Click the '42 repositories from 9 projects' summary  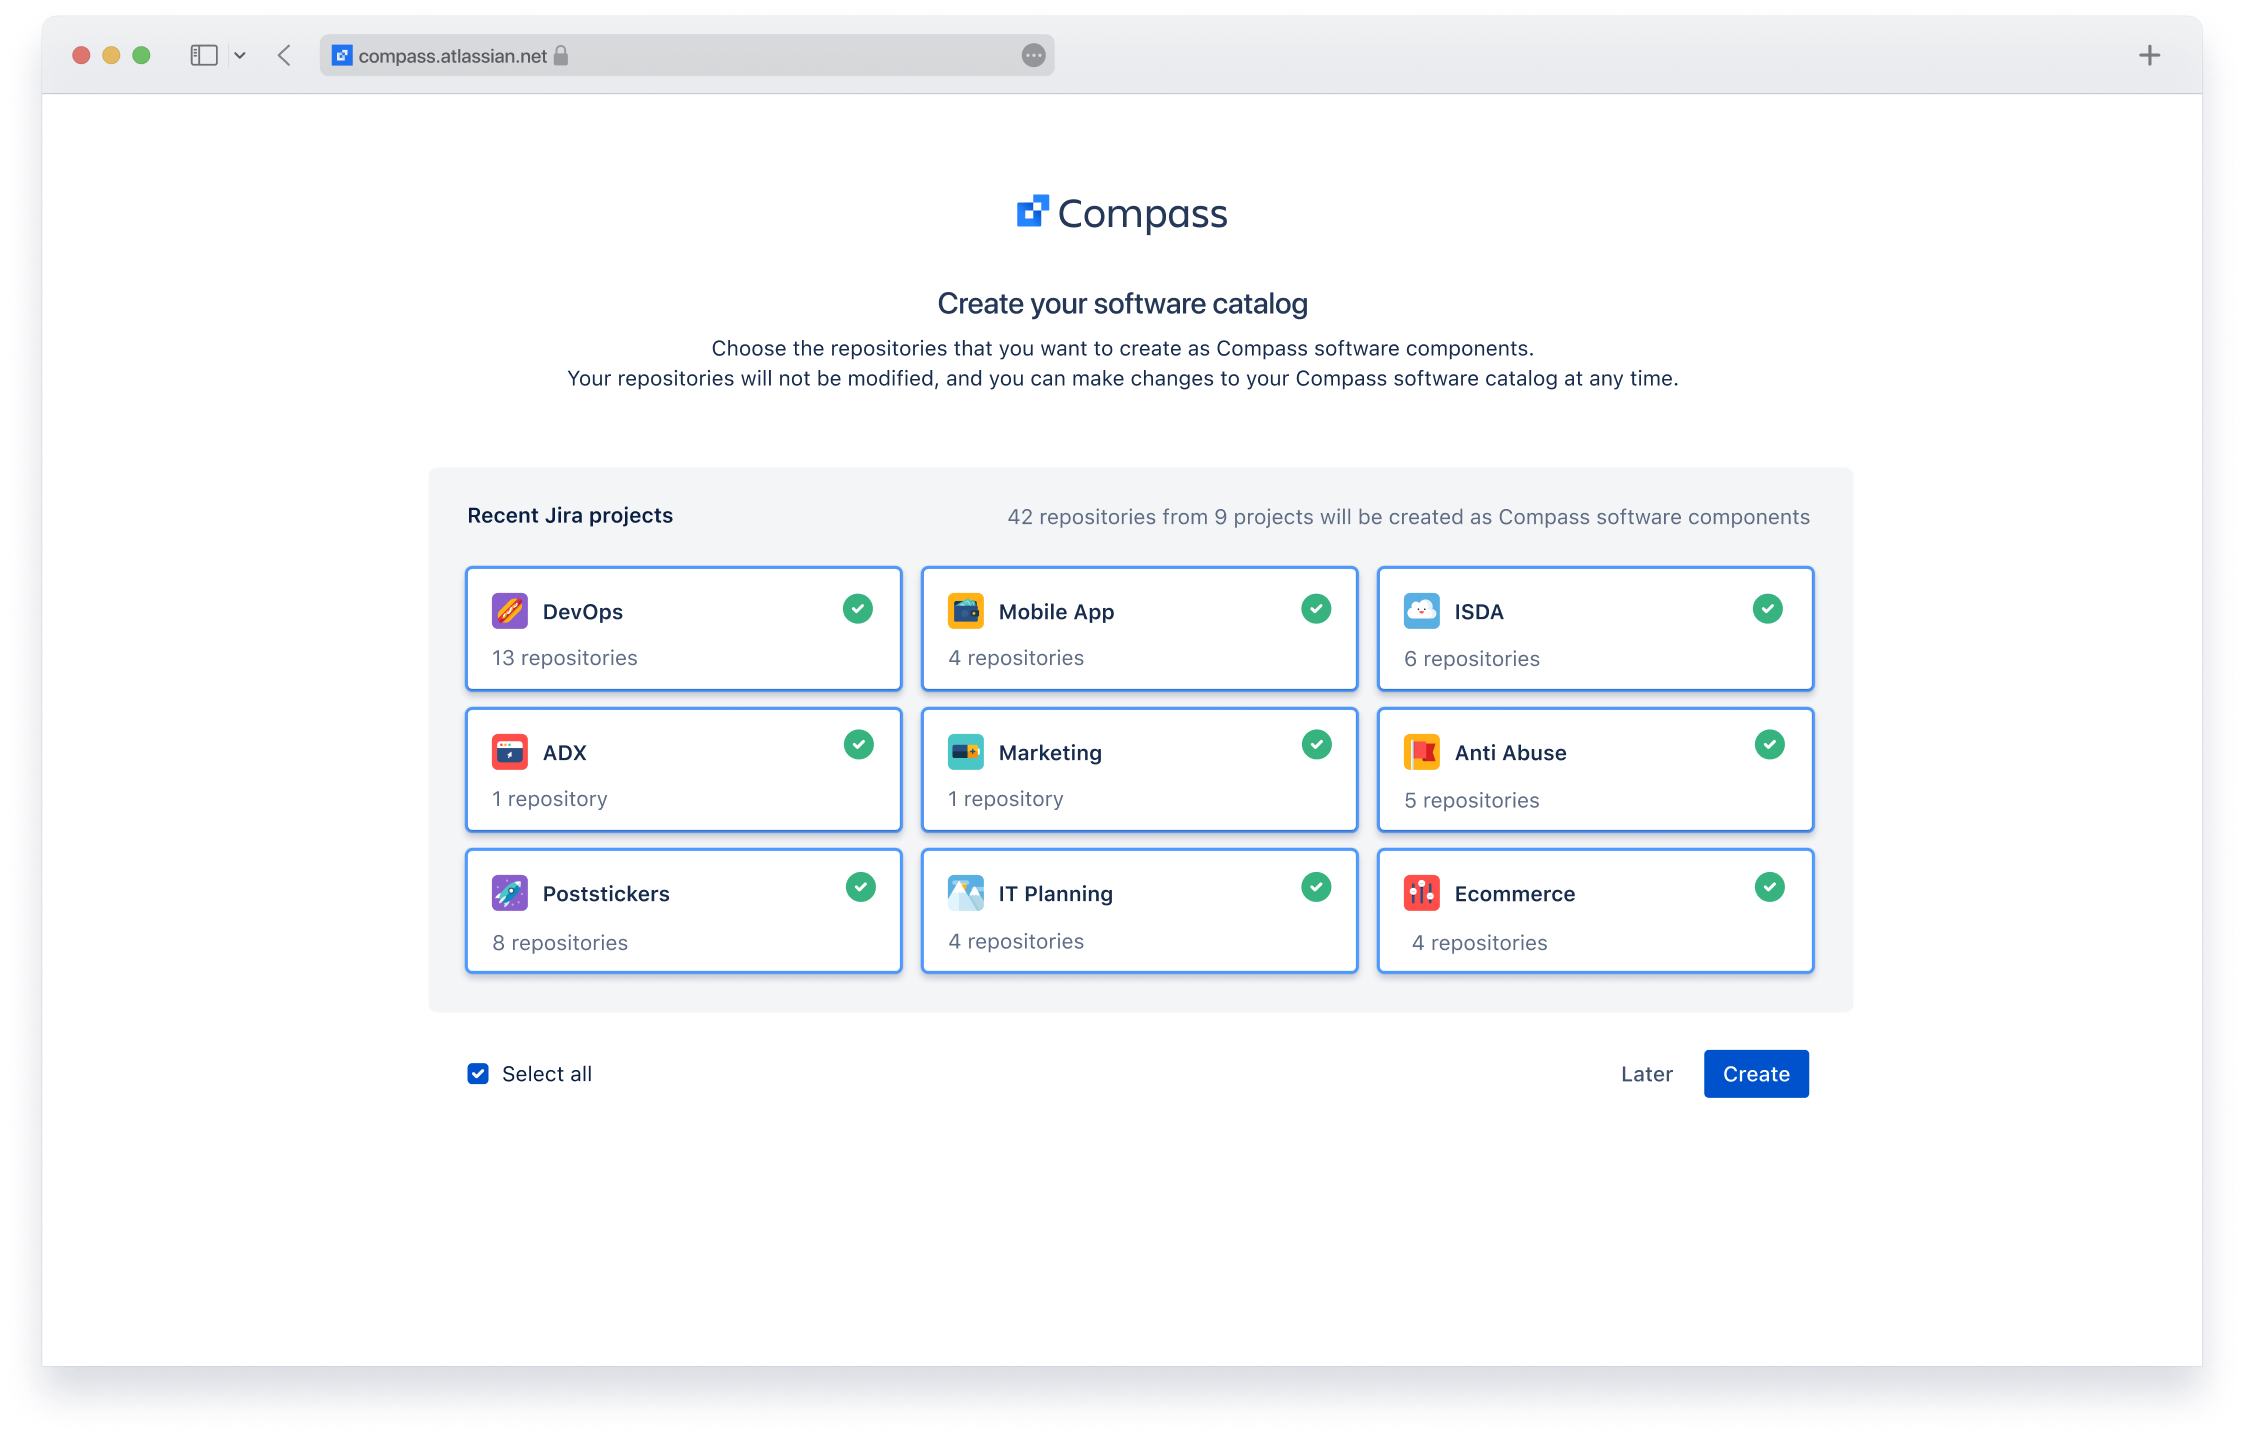1408,517
